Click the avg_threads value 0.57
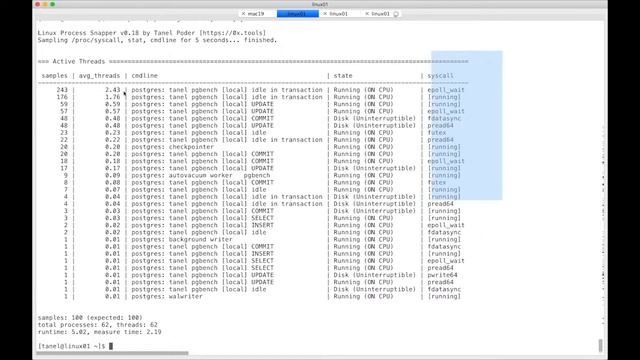The height and width of the screenshot is (360, 640). pos(113,111)
